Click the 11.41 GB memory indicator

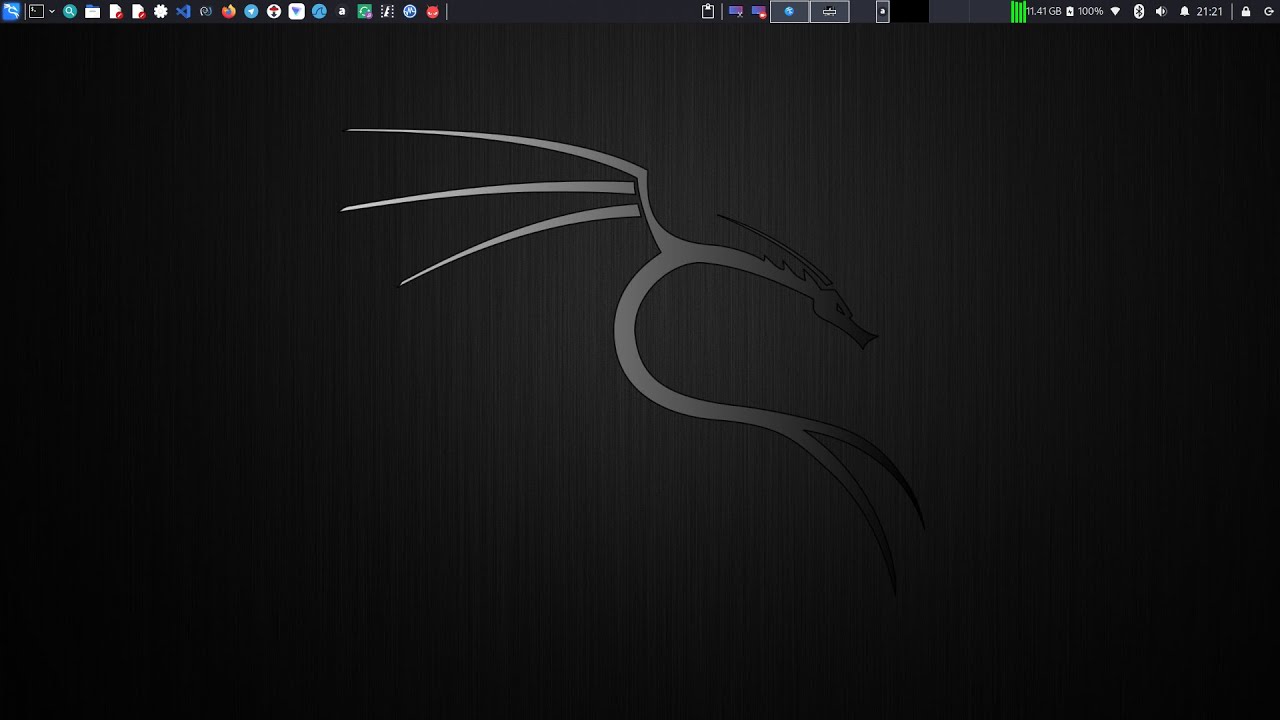pyautogui.click(x=1043, y=11)
